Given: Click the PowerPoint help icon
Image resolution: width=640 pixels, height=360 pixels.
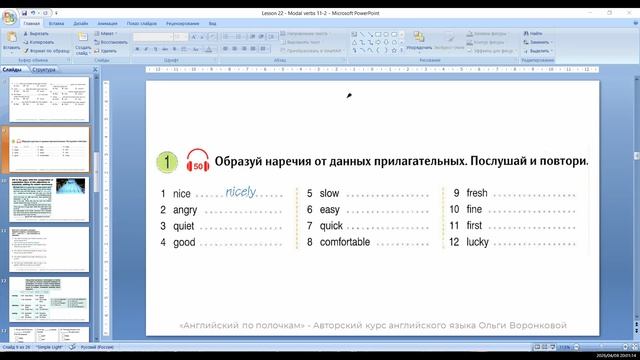Looking at the screenshot, I should [636, 24].
